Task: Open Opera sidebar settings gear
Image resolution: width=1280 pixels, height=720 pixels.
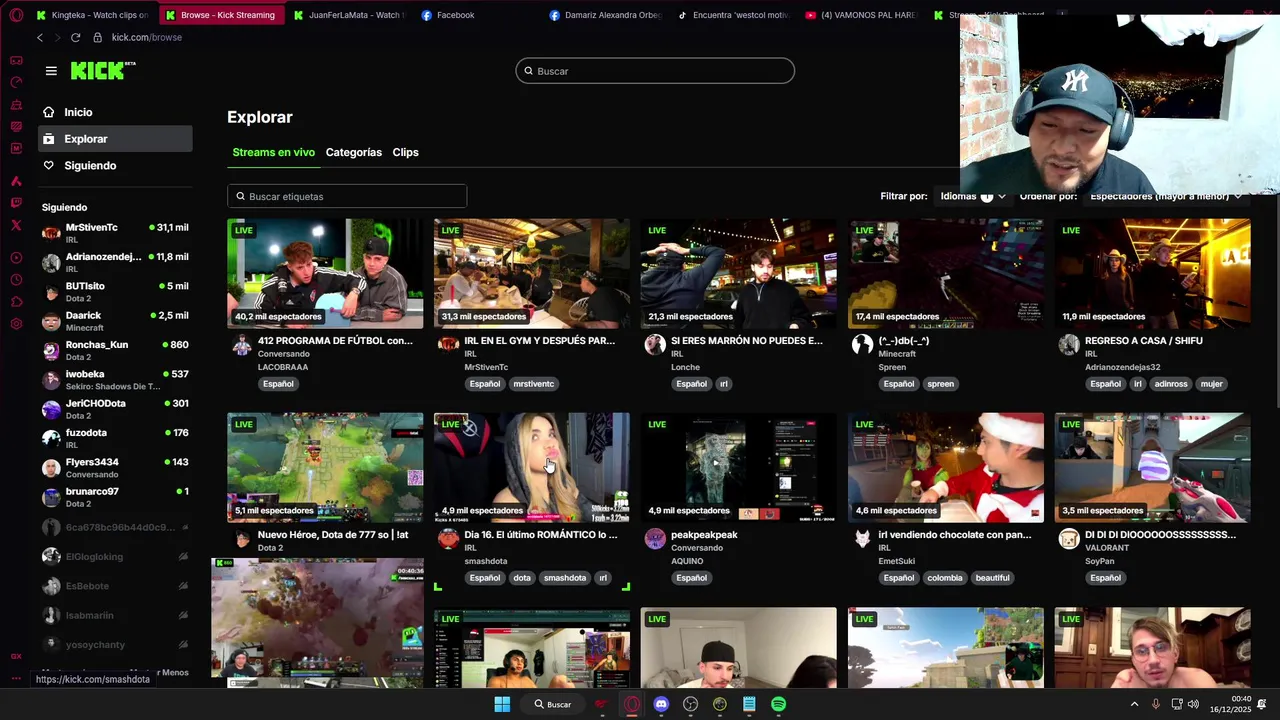Action: coord(16,324)
